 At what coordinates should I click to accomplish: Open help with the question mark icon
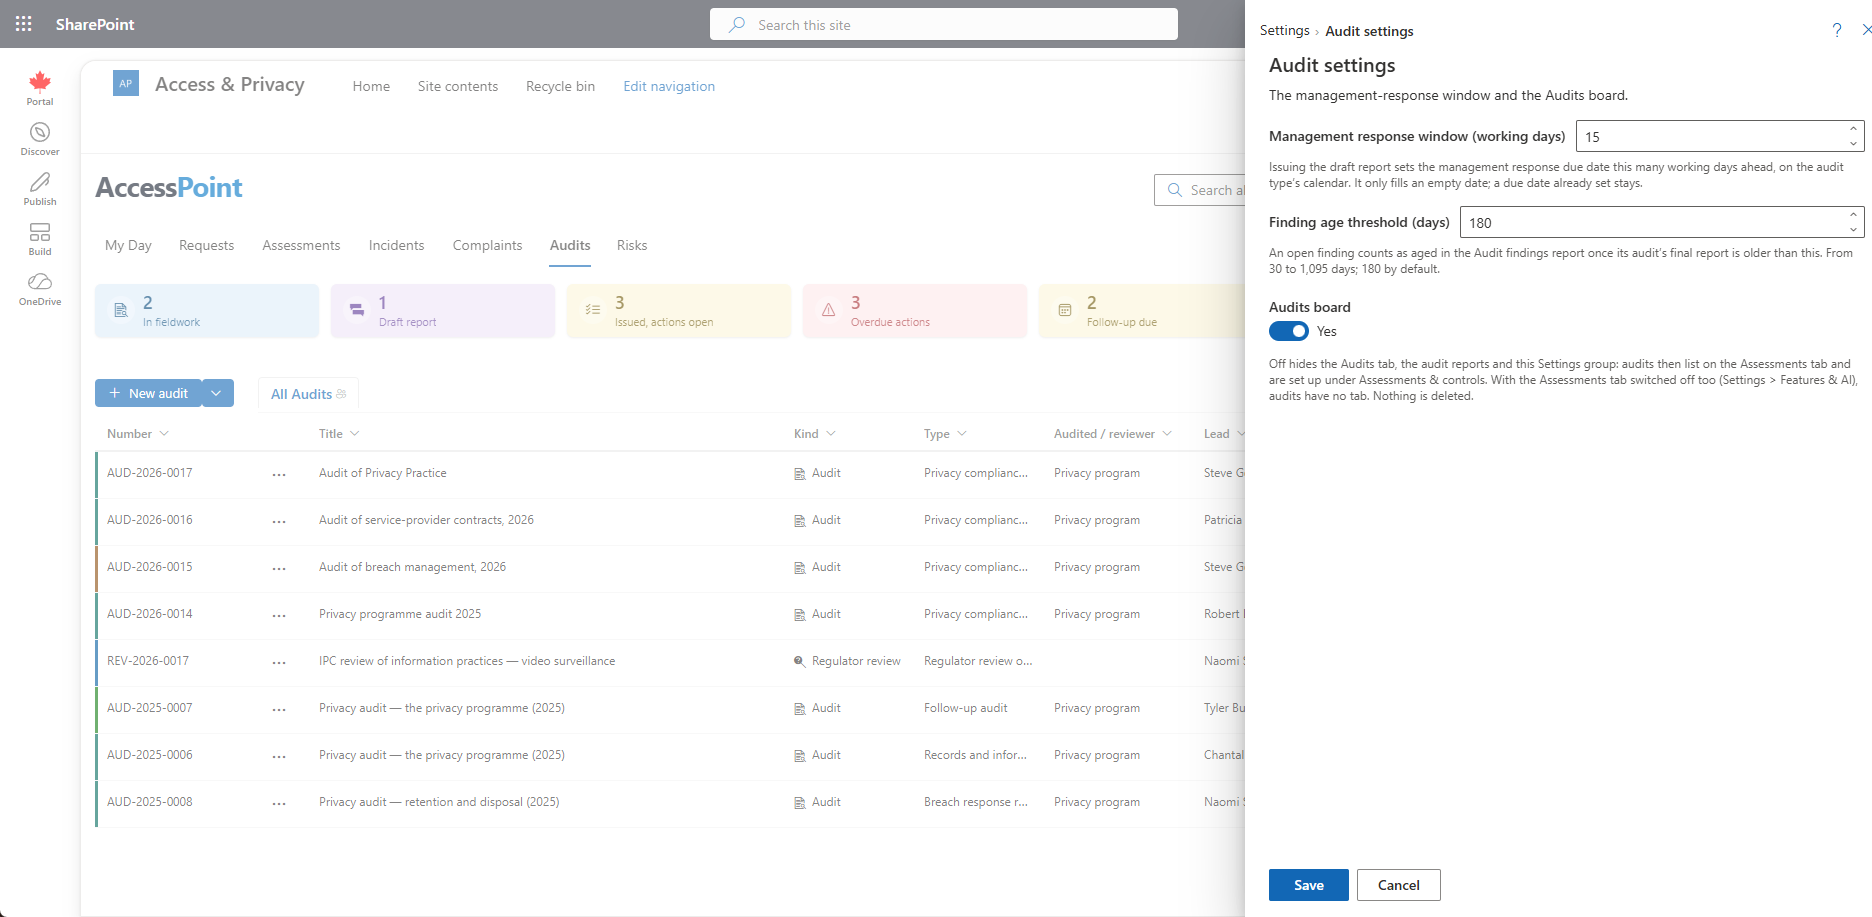click(x=1836, y=30)
